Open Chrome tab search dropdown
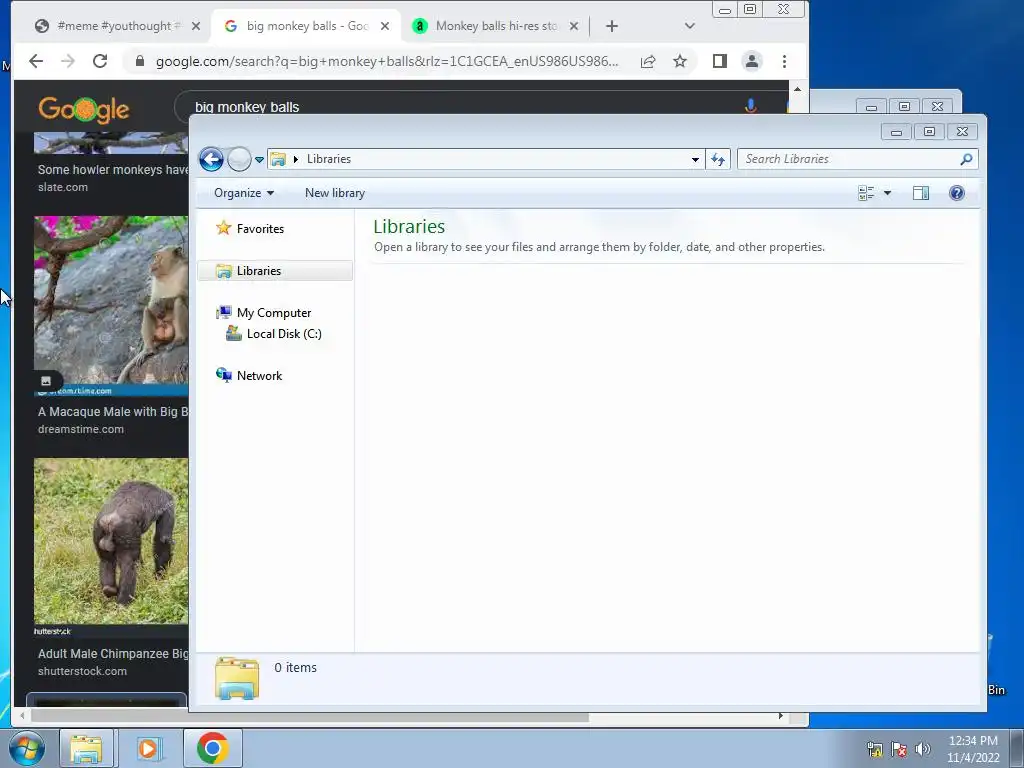 pyautogui.click(x=690, y=26)
